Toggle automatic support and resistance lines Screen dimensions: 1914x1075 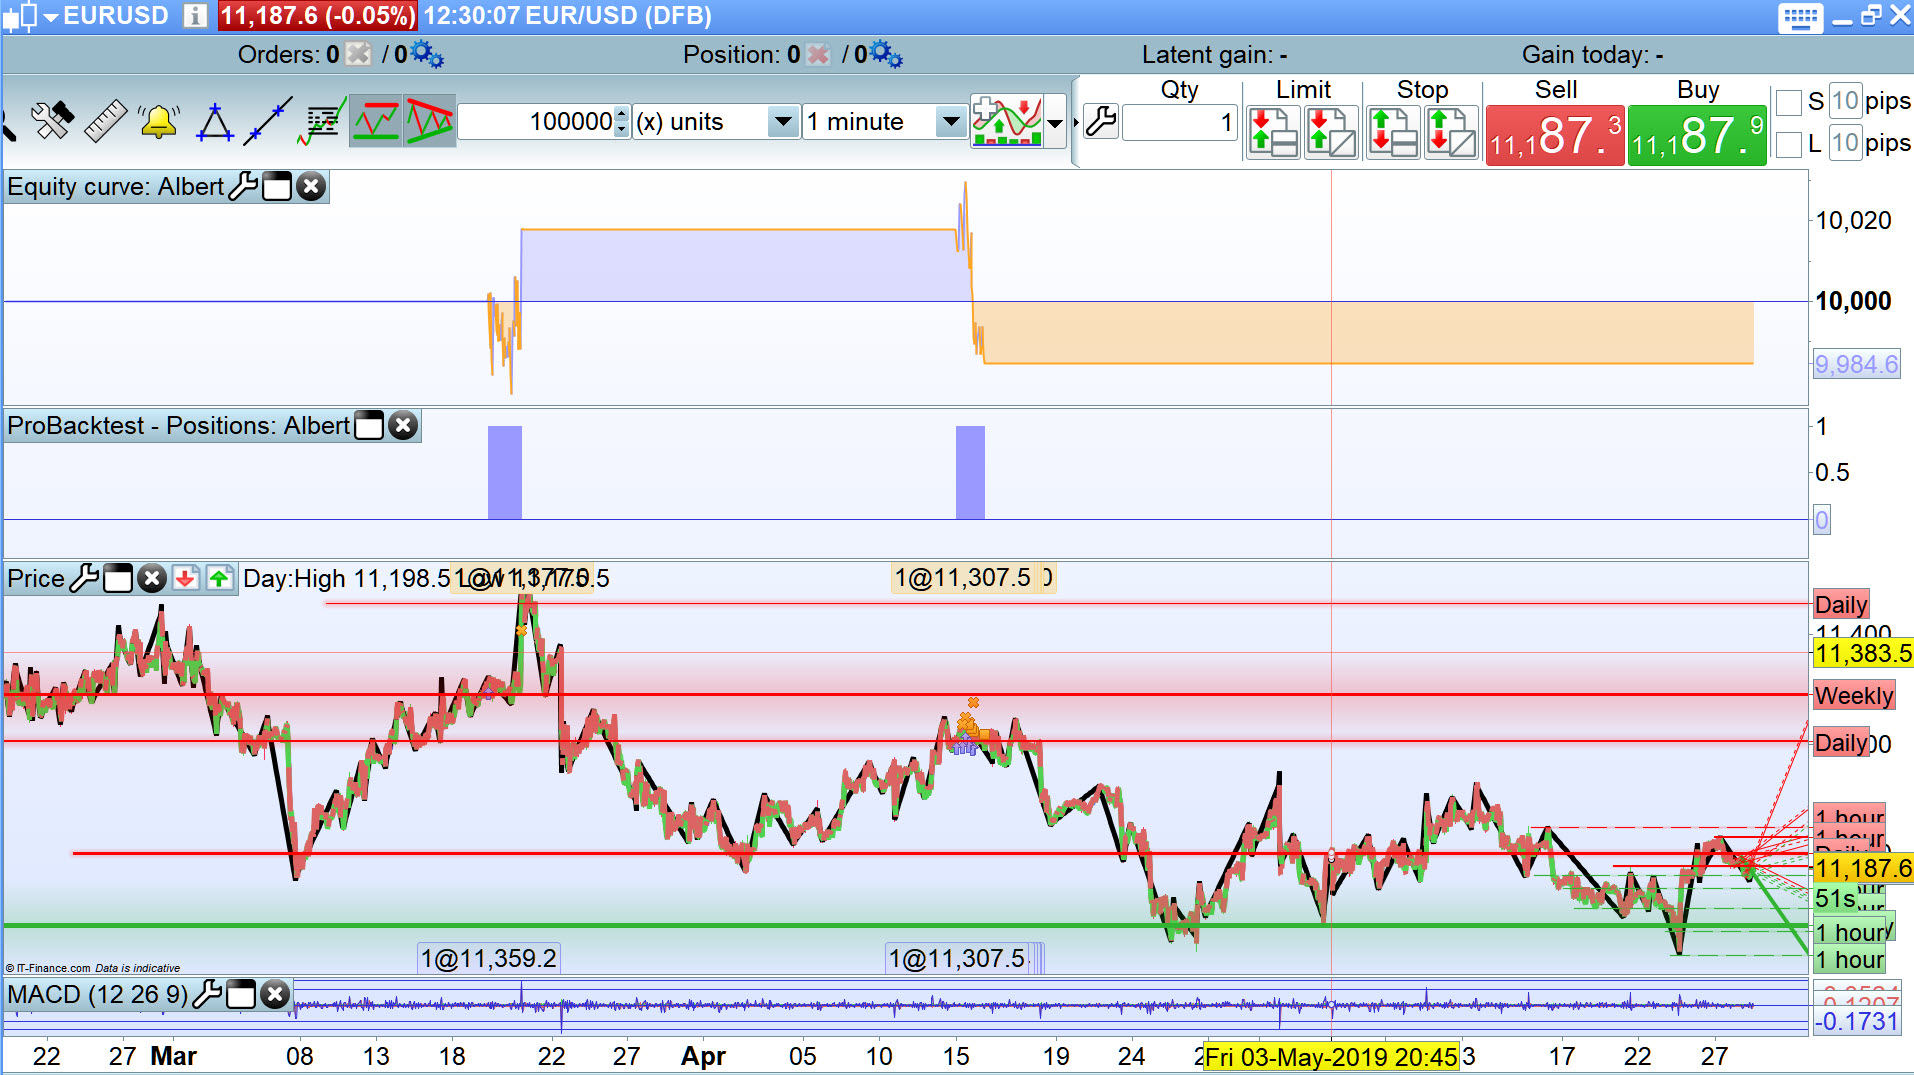point(376,121)
